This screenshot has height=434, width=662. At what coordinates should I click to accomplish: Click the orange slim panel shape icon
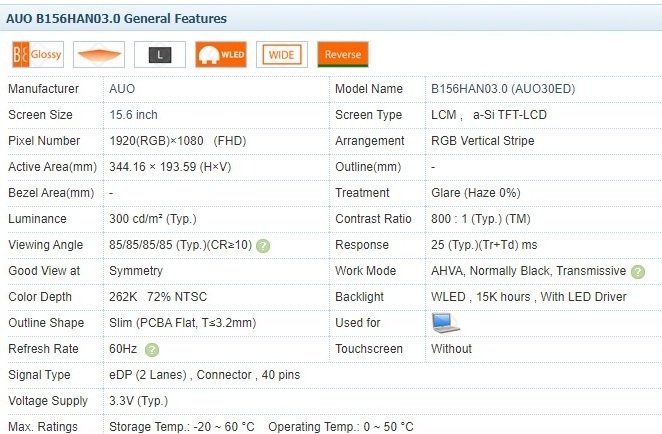pos(99,54)
